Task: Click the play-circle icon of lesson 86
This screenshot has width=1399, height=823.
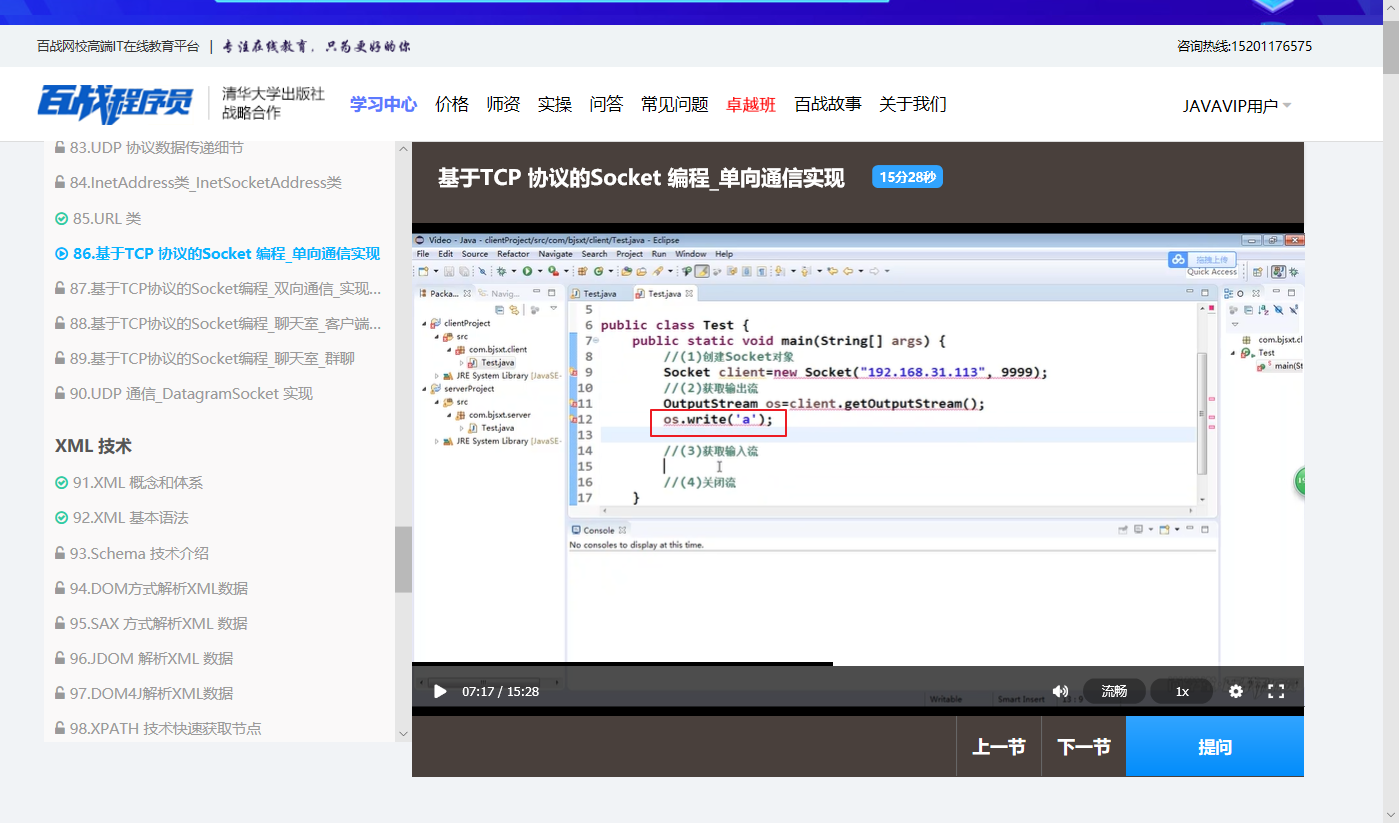Action: coord(61,254)
